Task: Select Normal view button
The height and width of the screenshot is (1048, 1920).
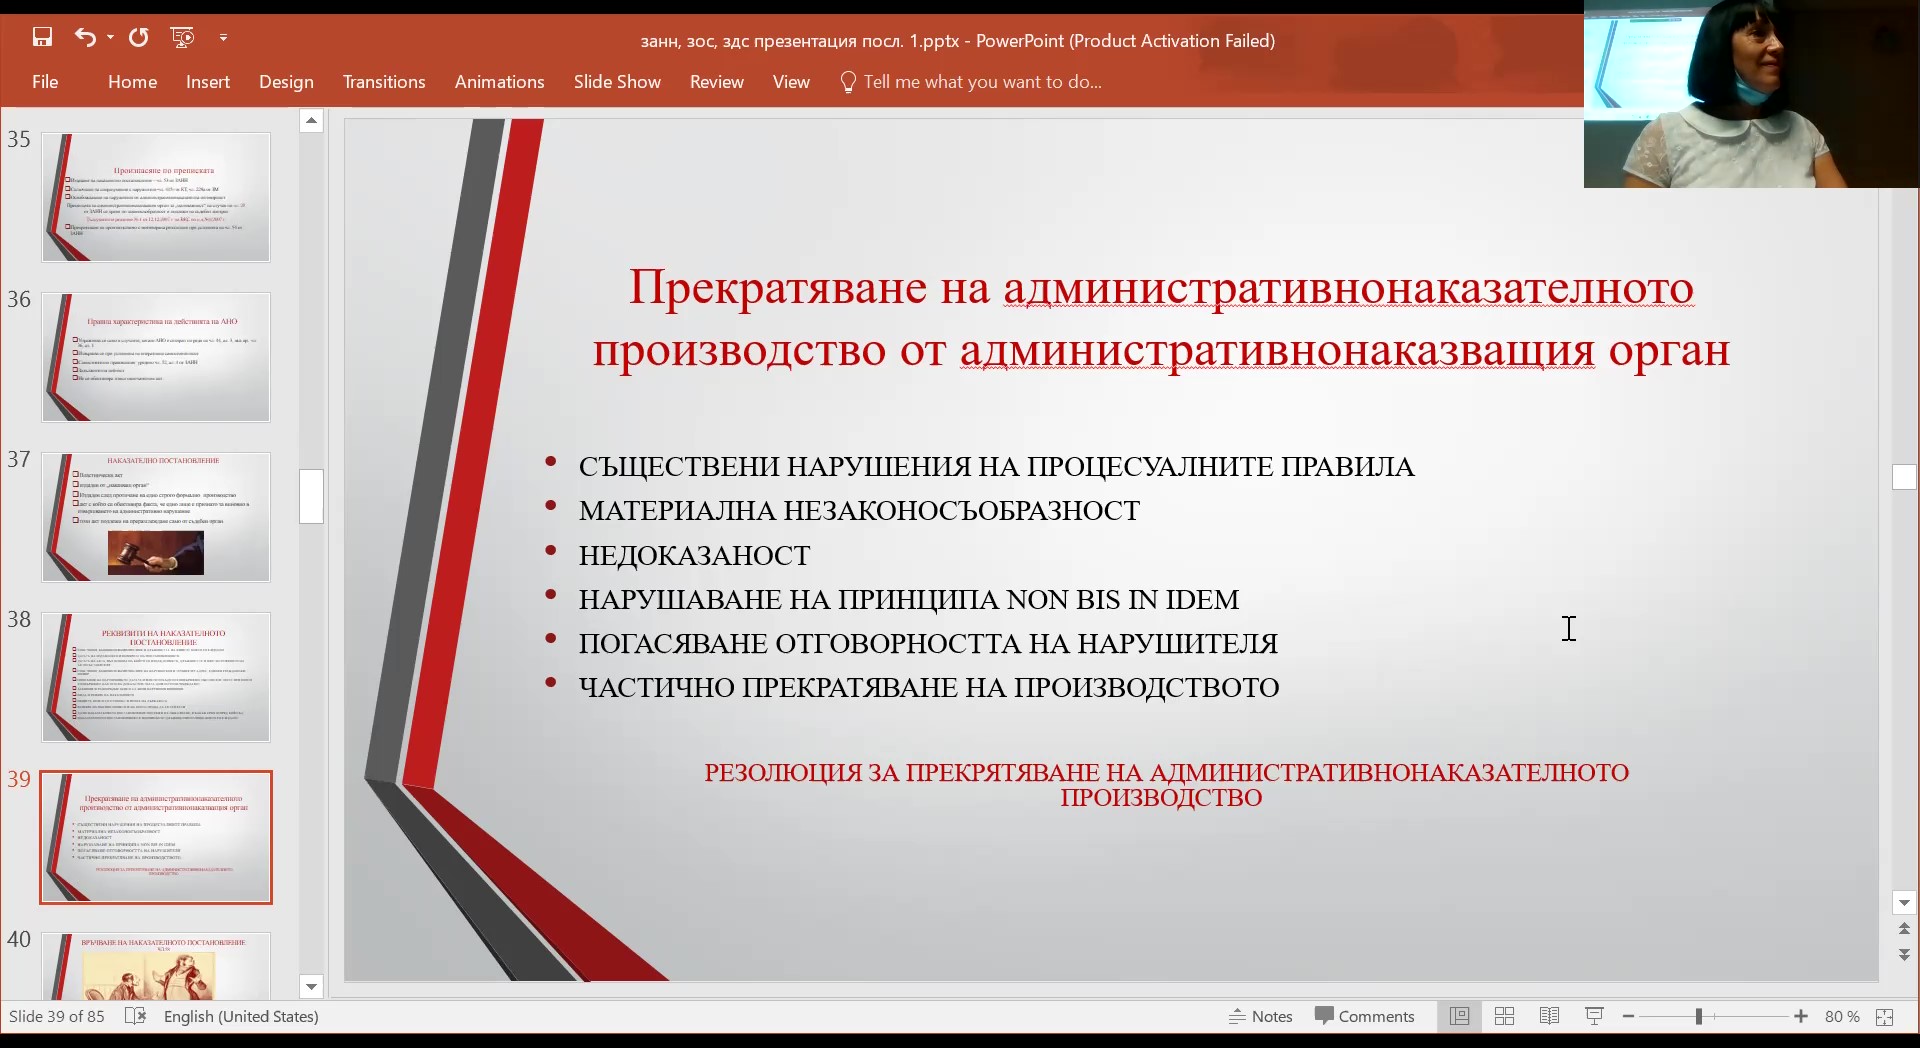Action: coord(1459,1016)
